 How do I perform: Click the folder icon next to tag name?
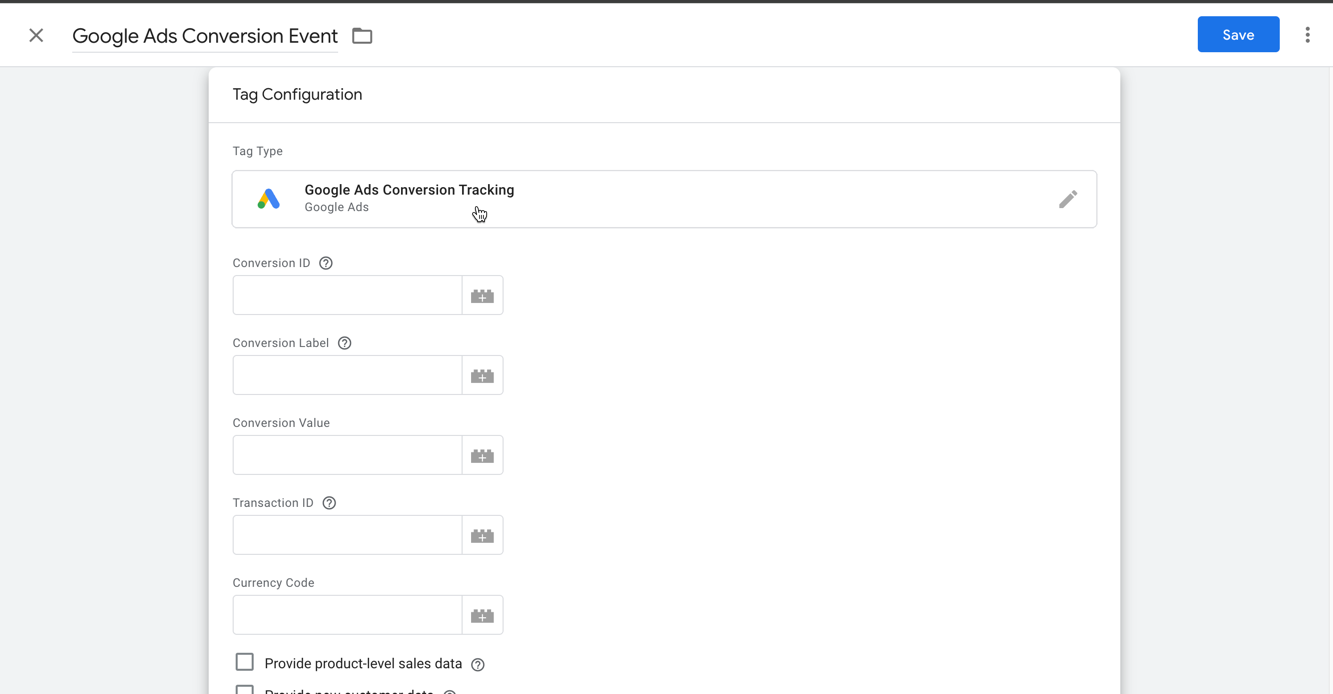(362, 36)
